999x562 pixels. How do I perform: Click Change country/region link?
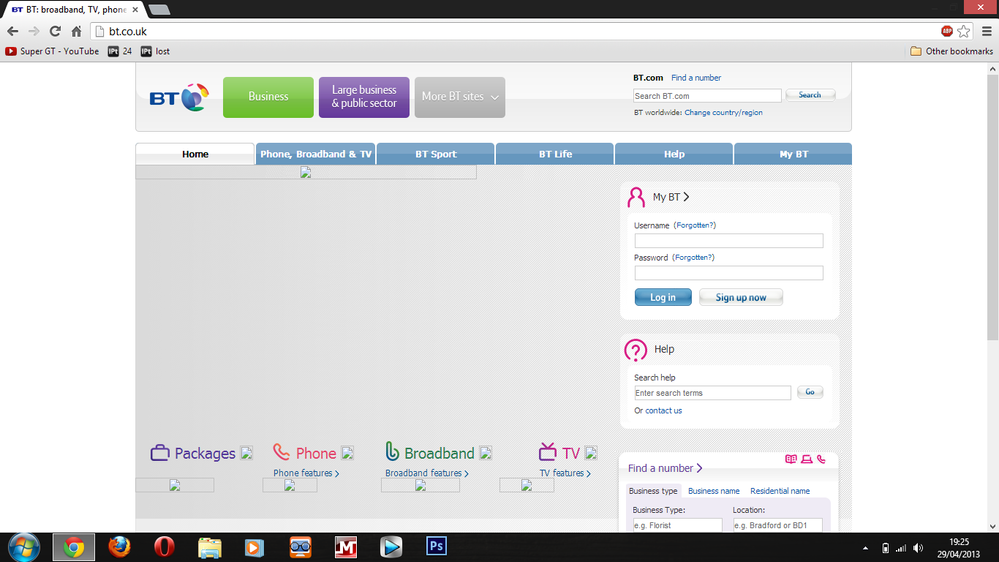pos(723,113)
